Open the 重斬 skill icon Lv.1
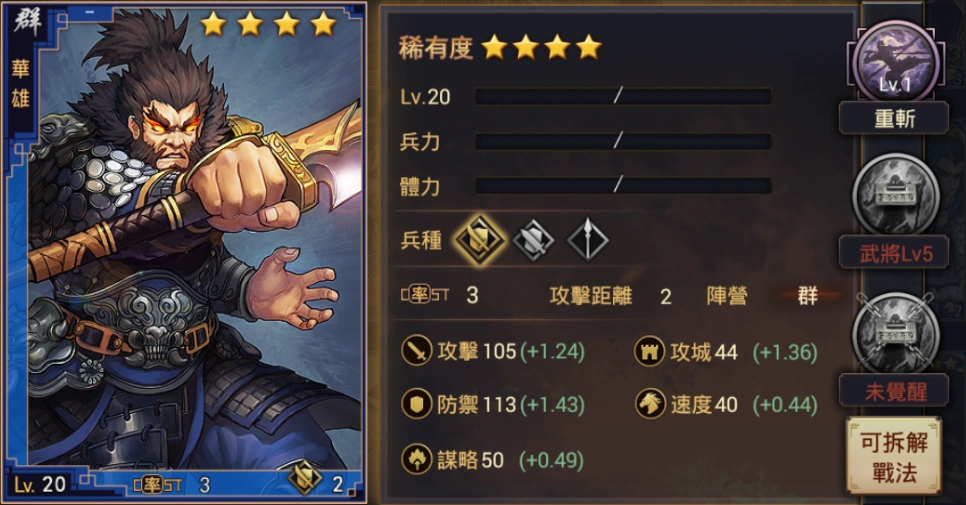This screenshot has width=966, height=505. (x=893, y=61)
